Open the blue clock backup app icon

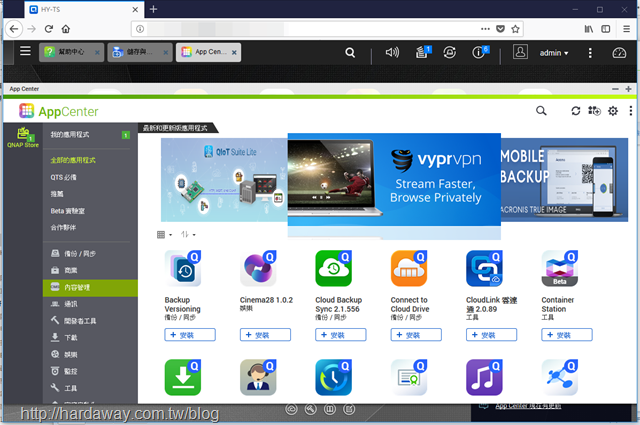tap(333, 378)
